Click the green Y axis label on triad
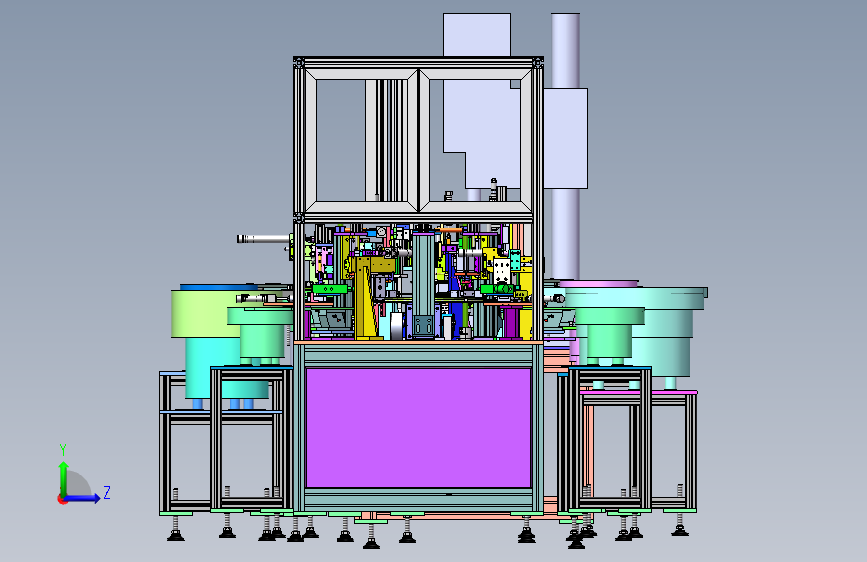 coord(63,450)
